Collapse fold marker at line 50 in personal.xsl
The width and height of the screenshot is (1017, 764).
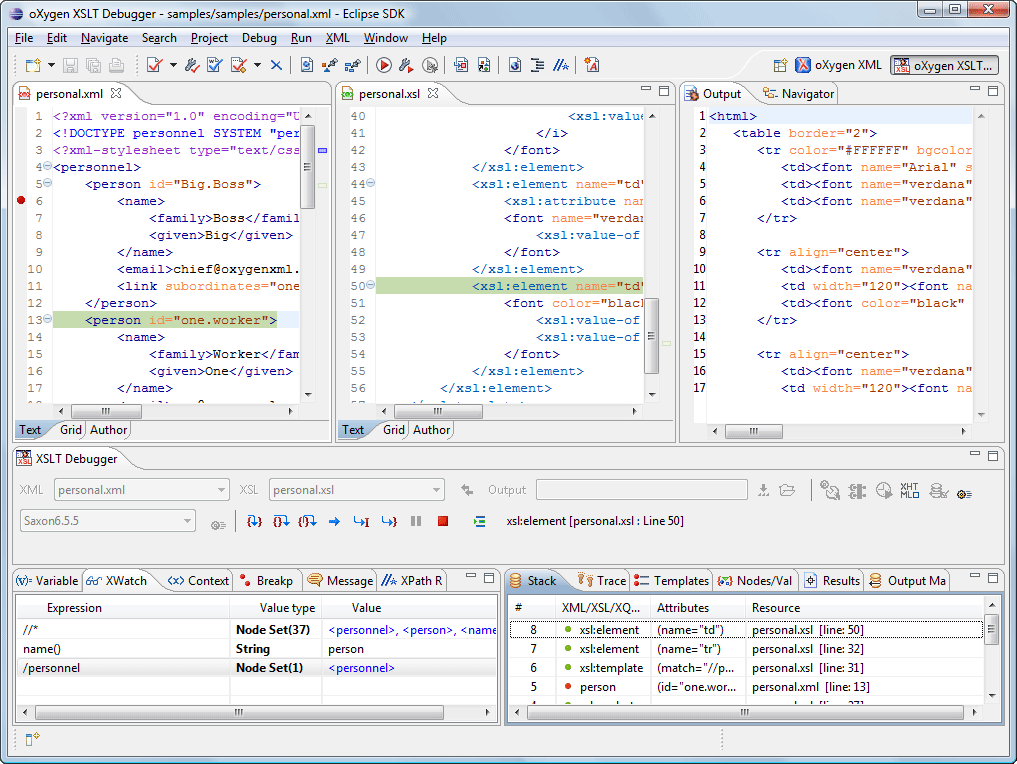[370, 285]
